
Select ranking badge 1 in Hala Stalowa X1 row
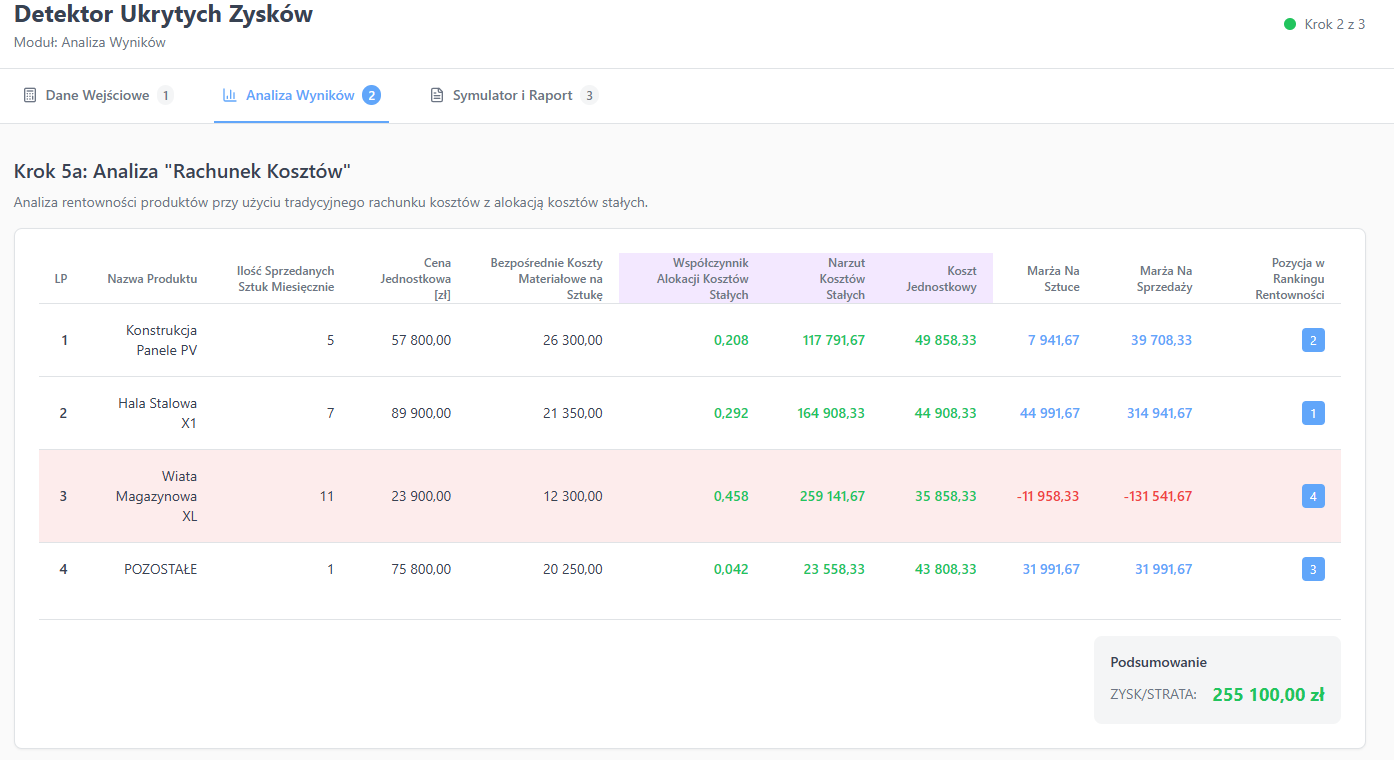click(1313, 413)
